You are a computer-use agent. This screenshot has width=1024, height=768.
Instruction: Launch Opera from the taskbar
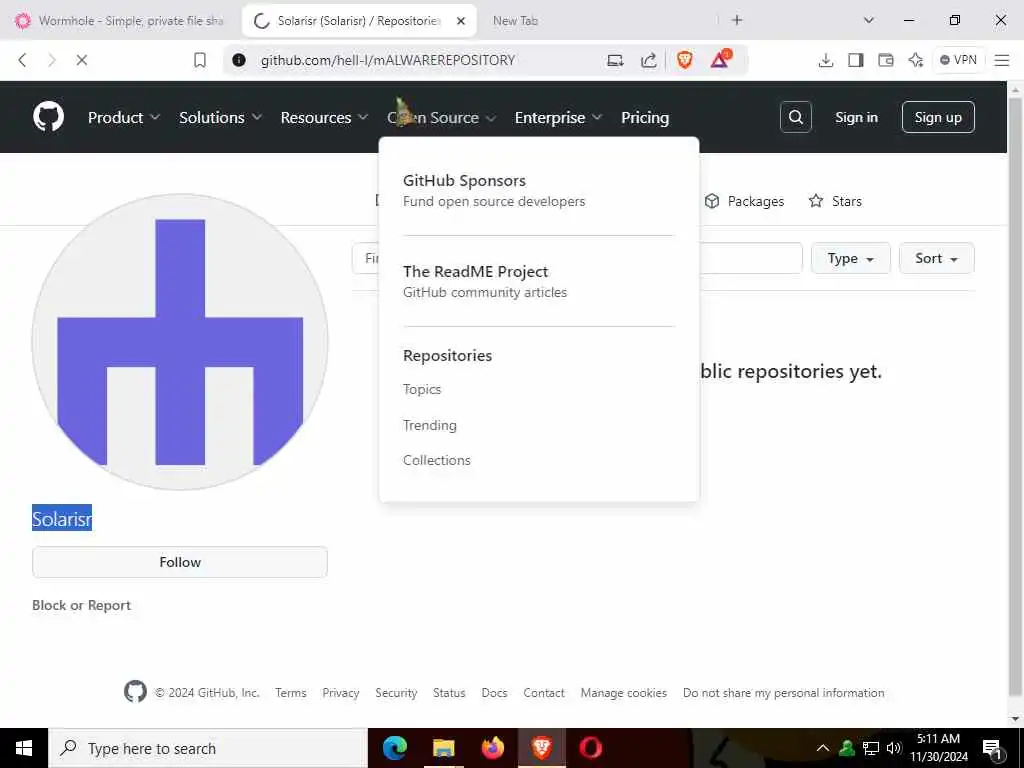(590, 747)
